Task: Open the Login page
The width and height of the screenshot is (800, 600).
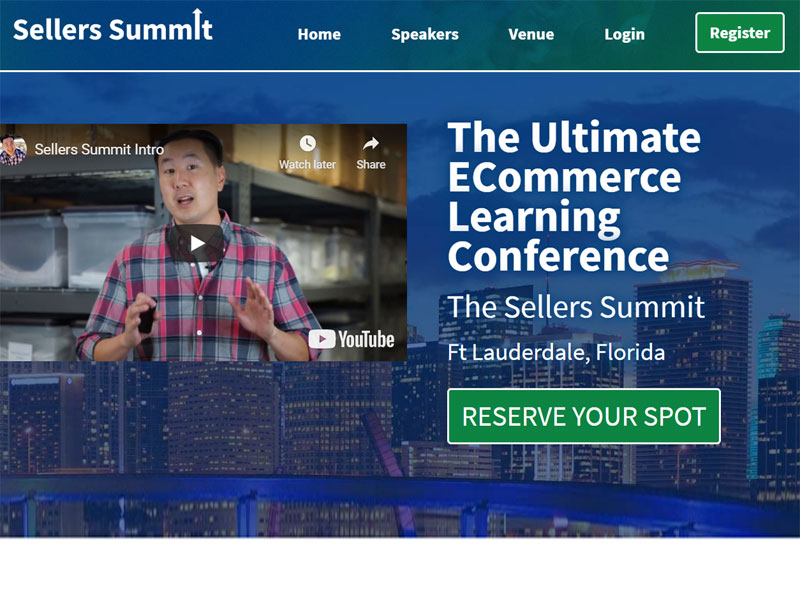Action: (624, 34)
